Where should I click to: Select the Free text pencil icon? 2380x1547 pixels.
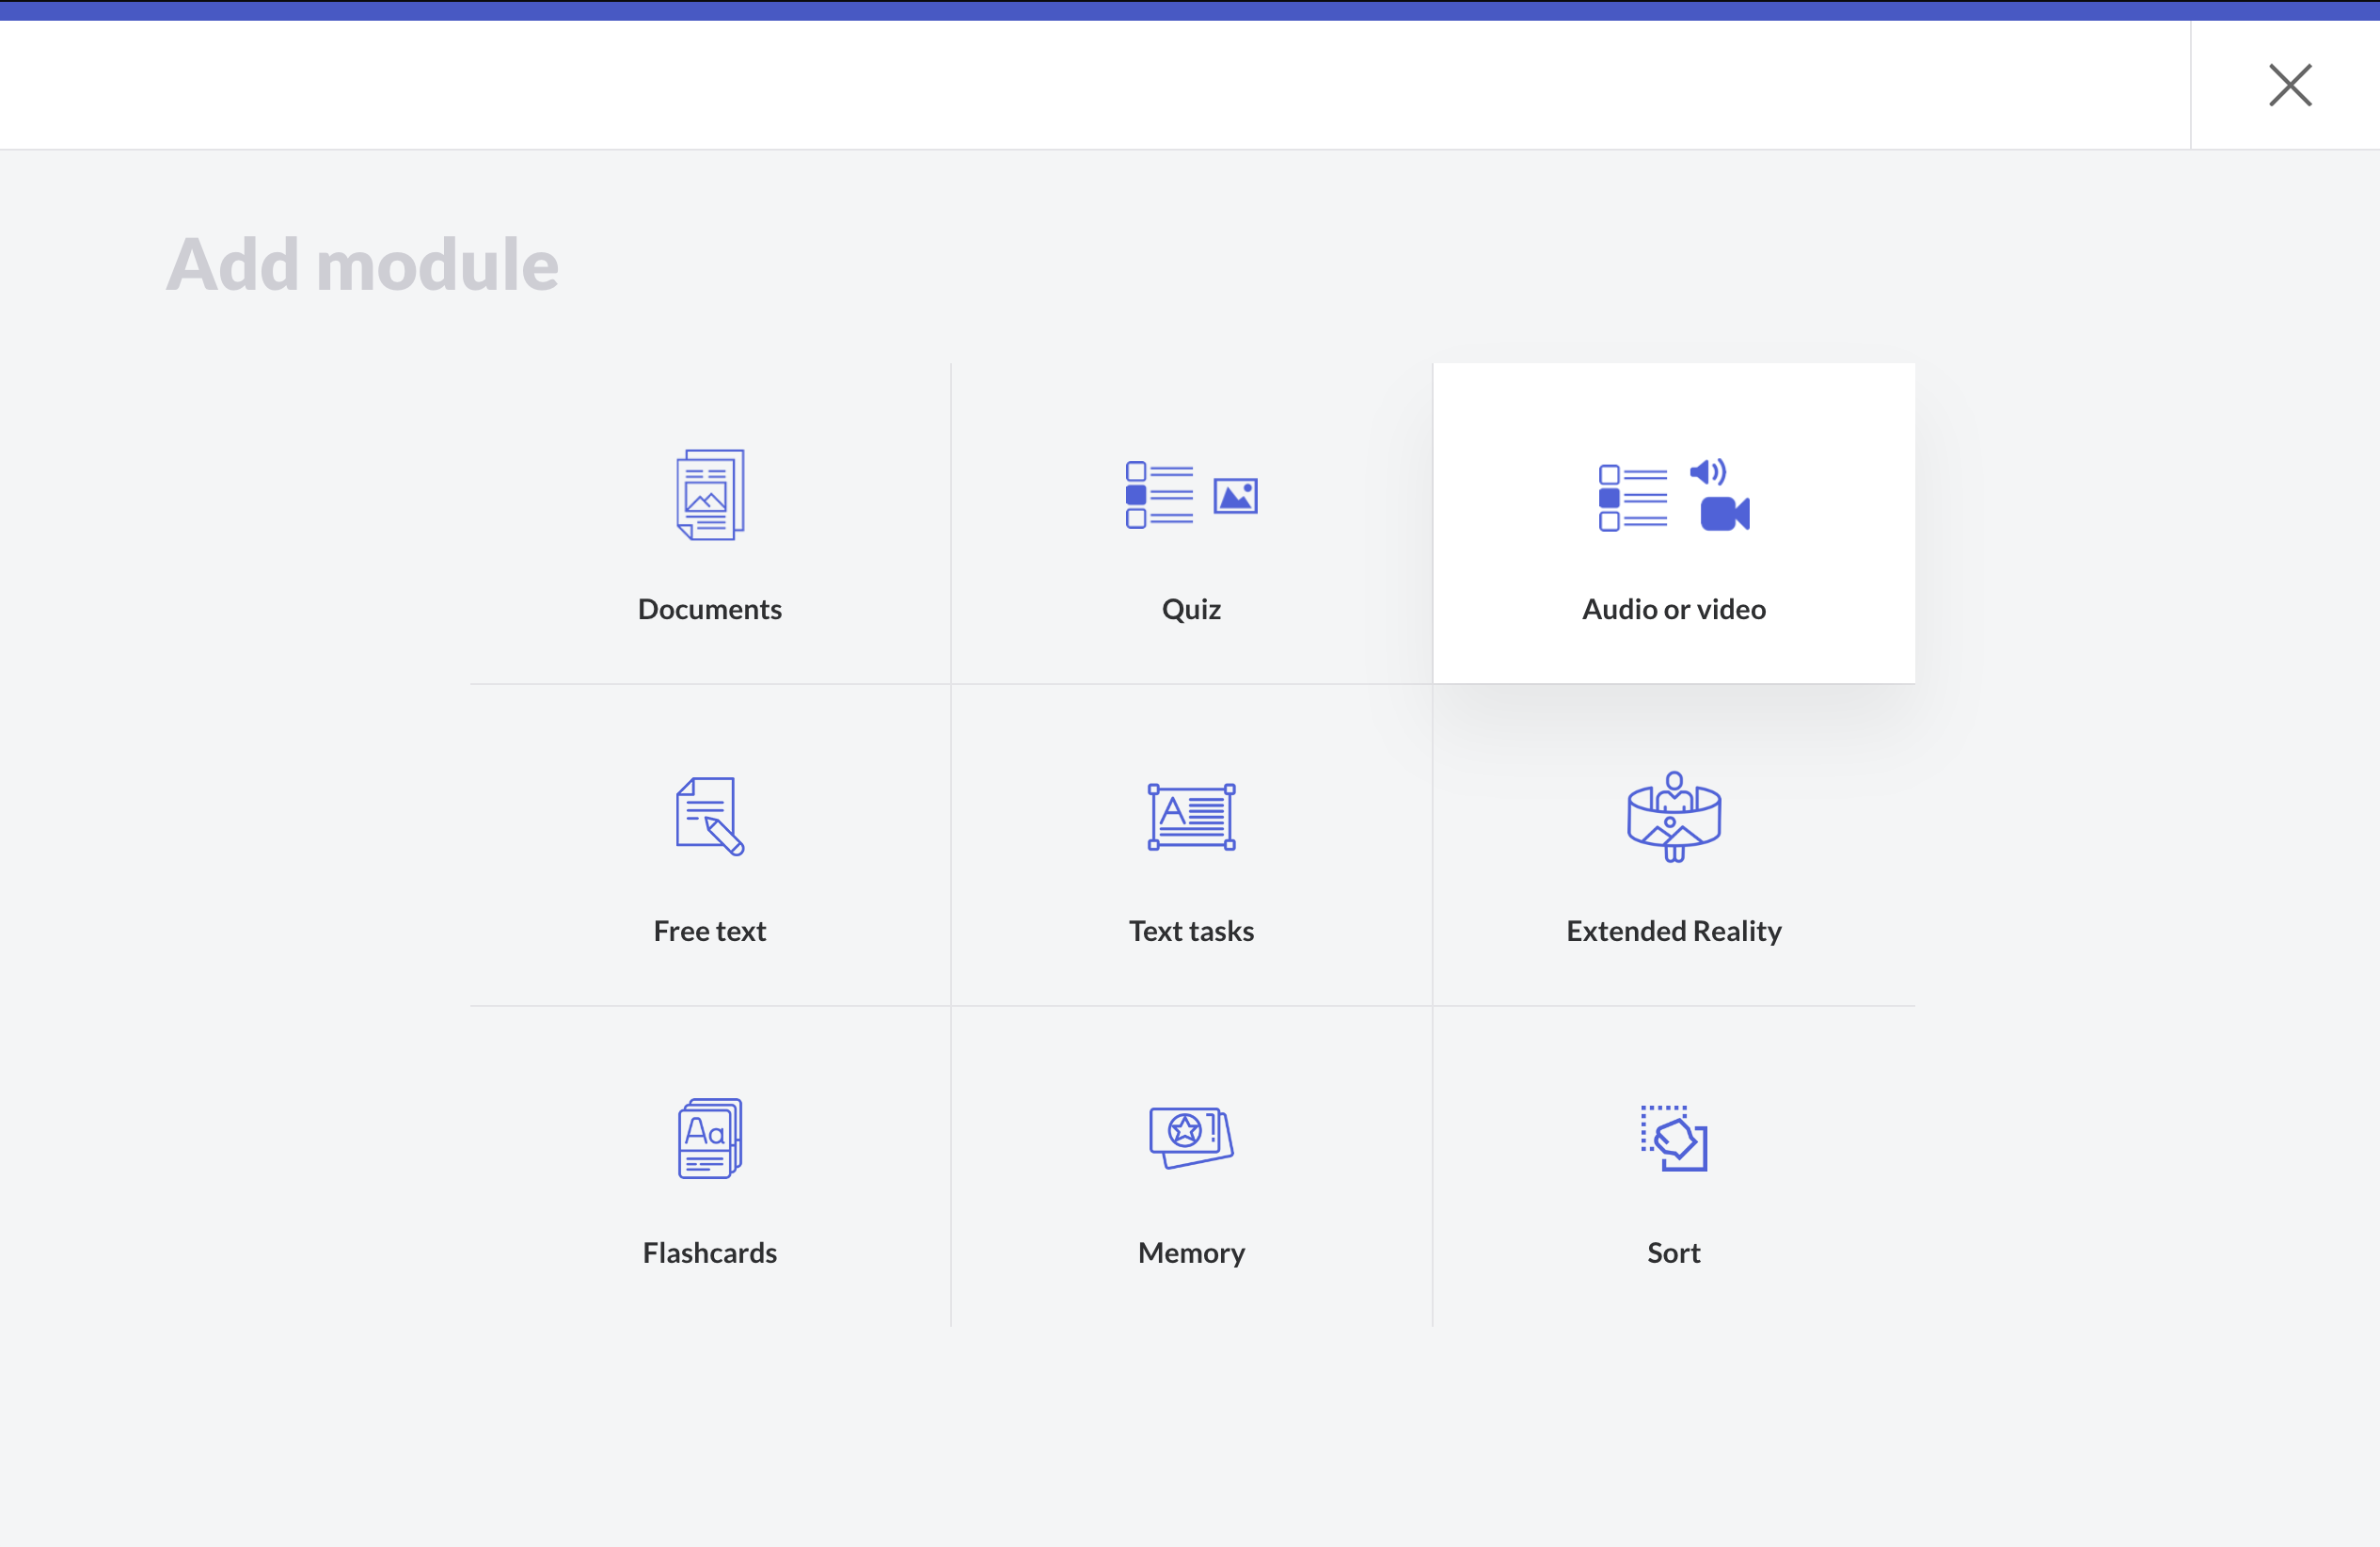(x=710, y=816)
